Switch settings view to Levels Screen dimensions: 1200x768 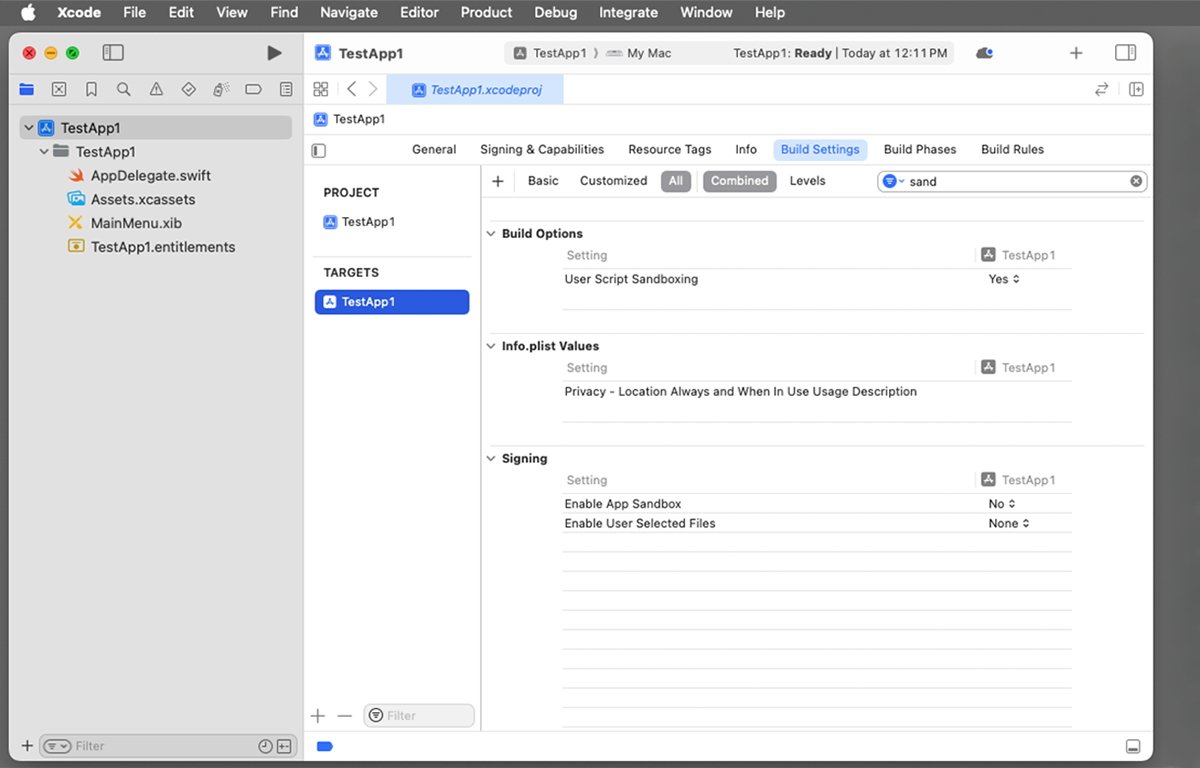pos(806,181)
